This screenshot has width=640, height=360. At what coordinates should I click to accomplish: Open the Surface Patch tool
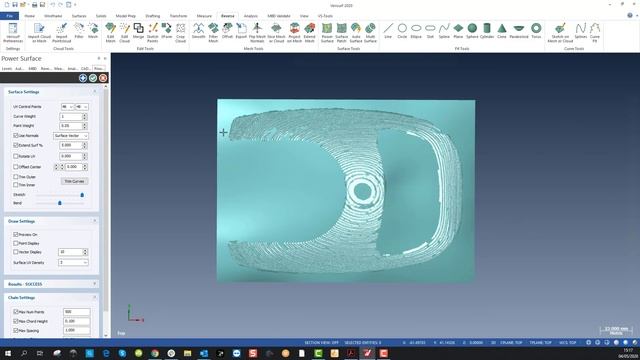pyautogui.click(x=342, y=32)
